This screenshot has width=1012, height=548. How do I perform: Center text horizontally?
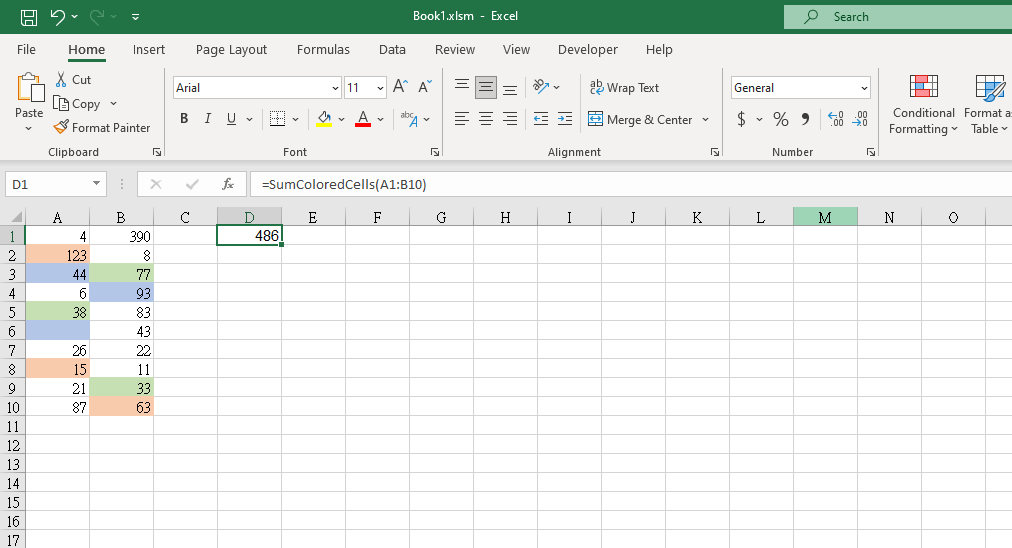(485, 119)
